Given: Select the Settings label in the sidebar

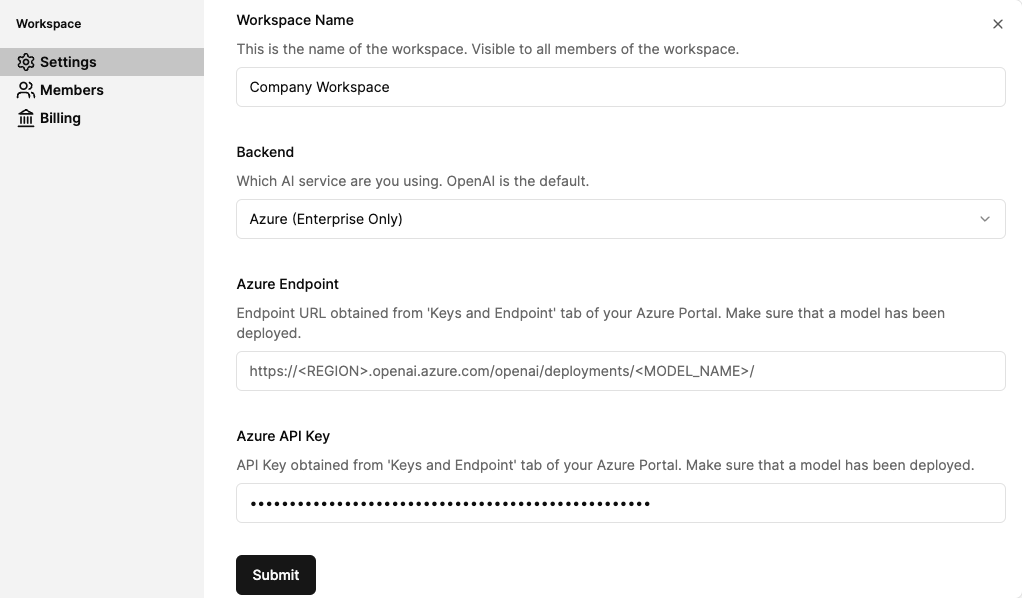Looking at the screenshot, I should tap(68, 62).
